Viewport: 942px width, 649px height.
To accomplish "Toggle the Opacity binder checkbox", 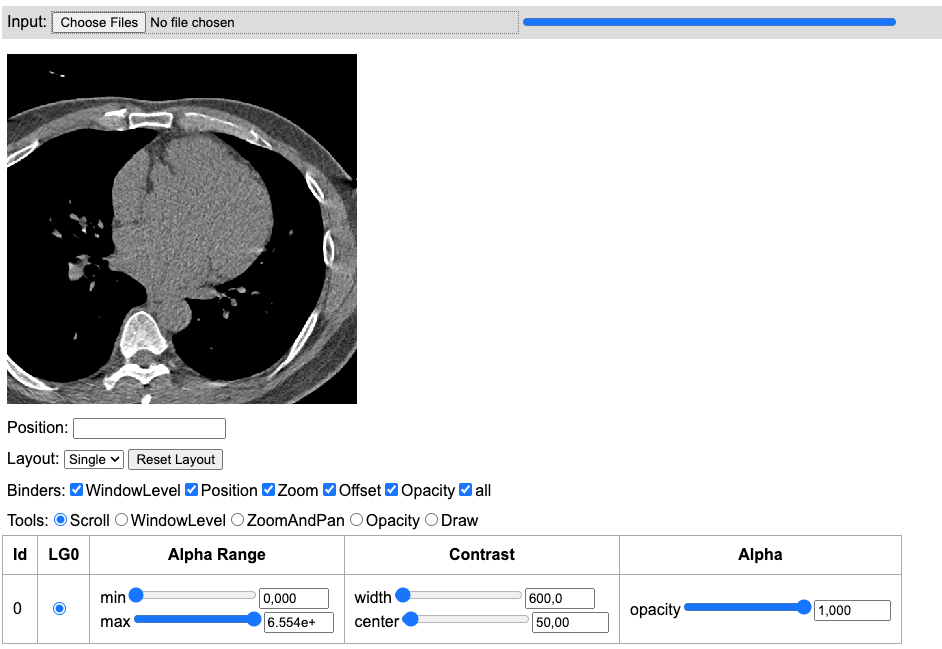I will pyautogui.click(x=392, y=490).
